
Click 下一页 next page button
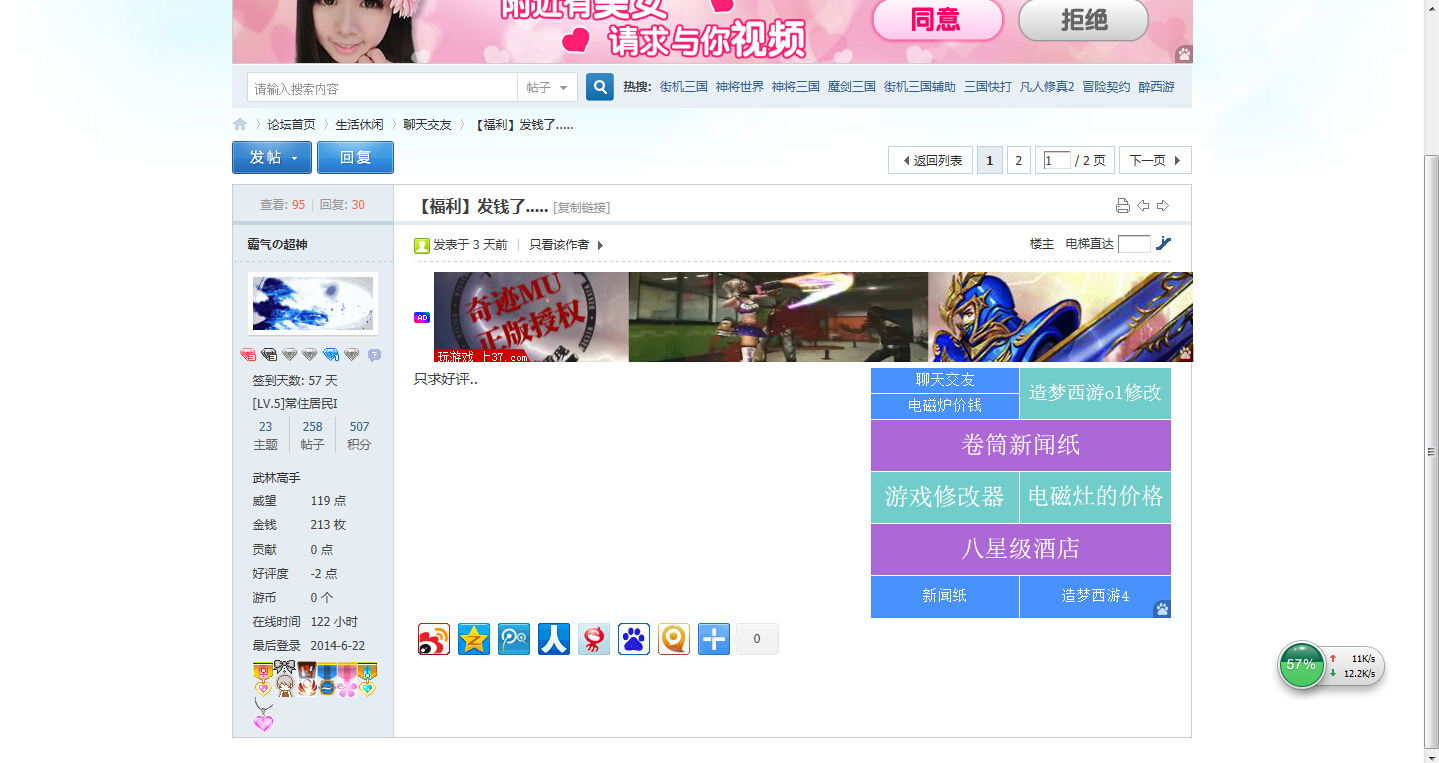coord(1155,160)
